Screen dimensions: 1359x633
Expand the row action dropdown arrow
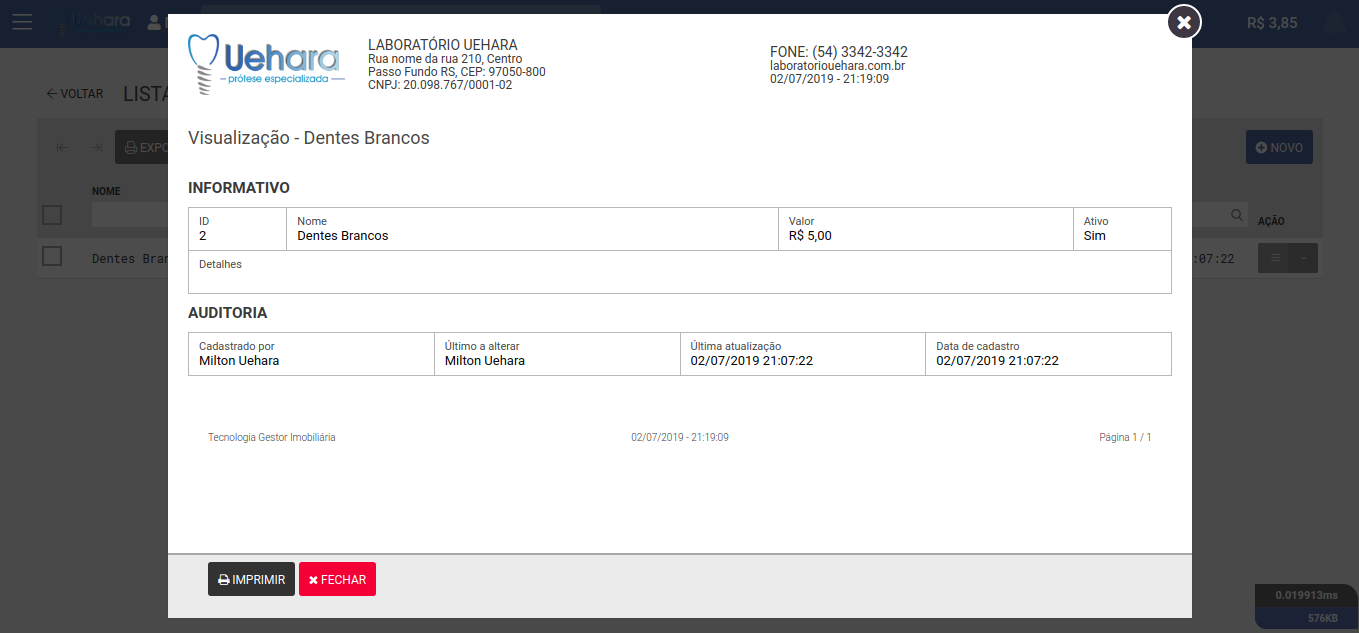1303,258
